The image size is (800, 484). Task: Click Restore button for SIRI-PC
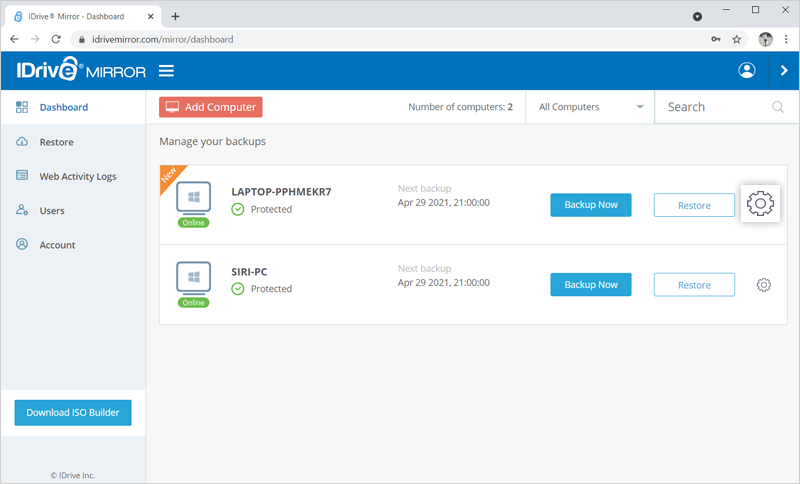click(694, 285)
